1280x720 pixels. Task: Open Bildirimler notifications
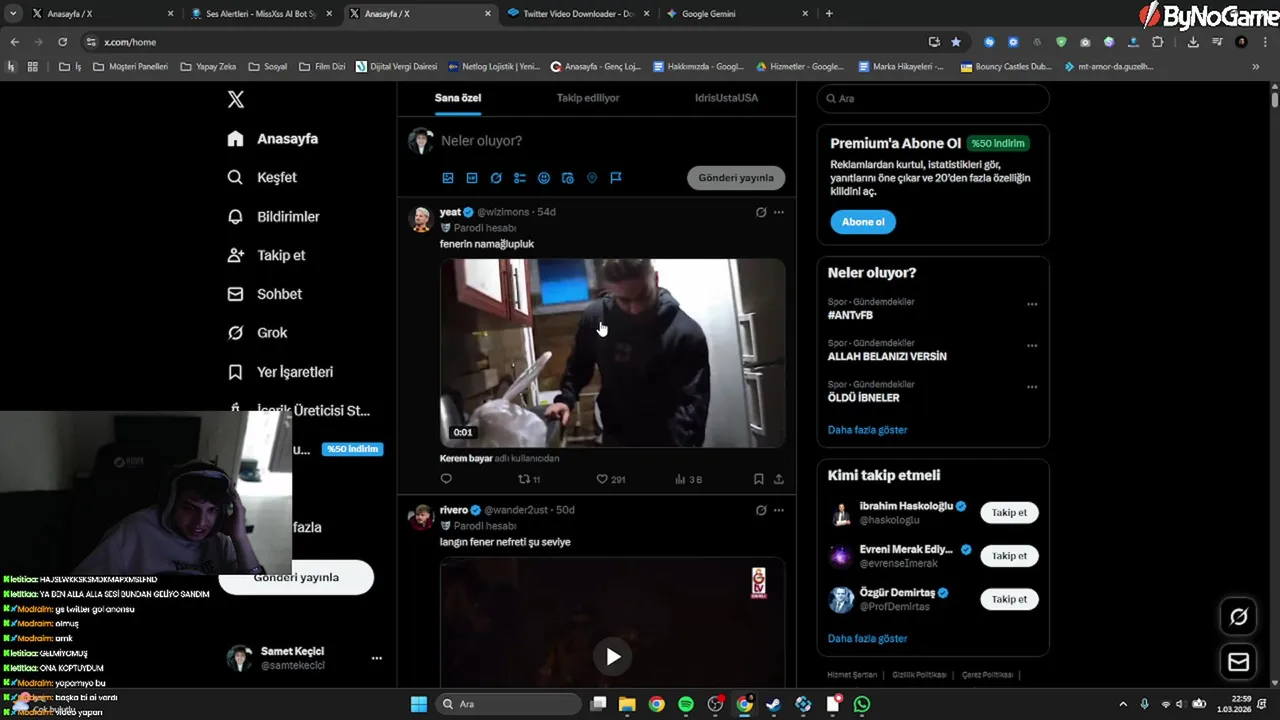coord(273,216)
